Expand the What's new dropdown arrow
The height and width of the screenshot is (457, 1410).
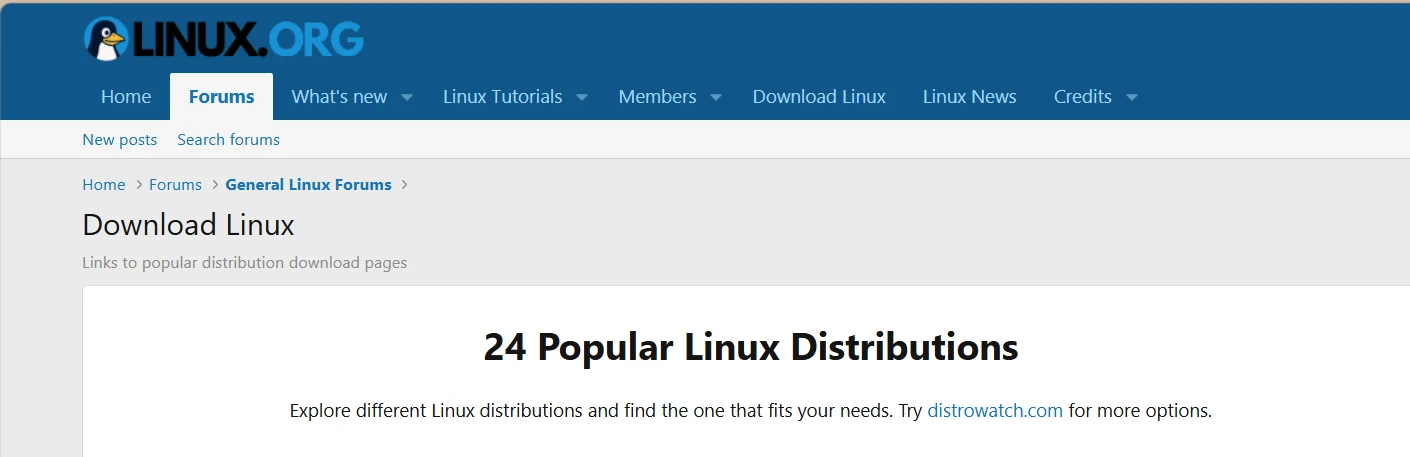pyautogui.click(x=407, y=97)
